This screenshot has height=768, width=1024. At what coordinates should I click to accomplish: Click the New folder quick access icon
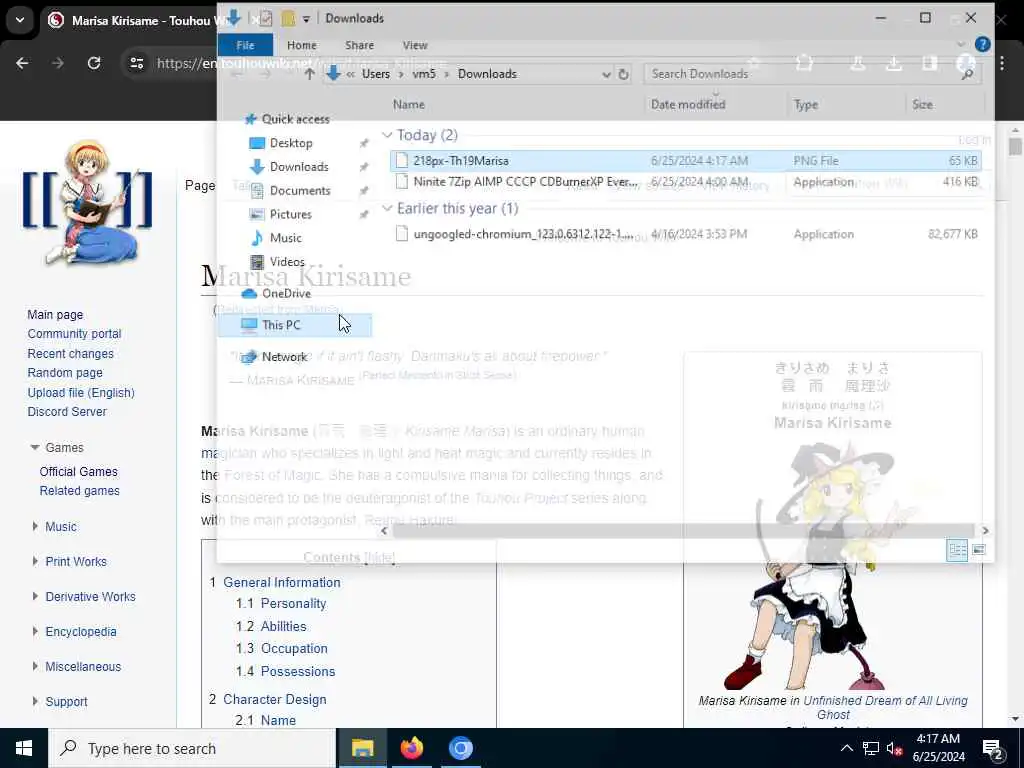(x=288, y=18)
